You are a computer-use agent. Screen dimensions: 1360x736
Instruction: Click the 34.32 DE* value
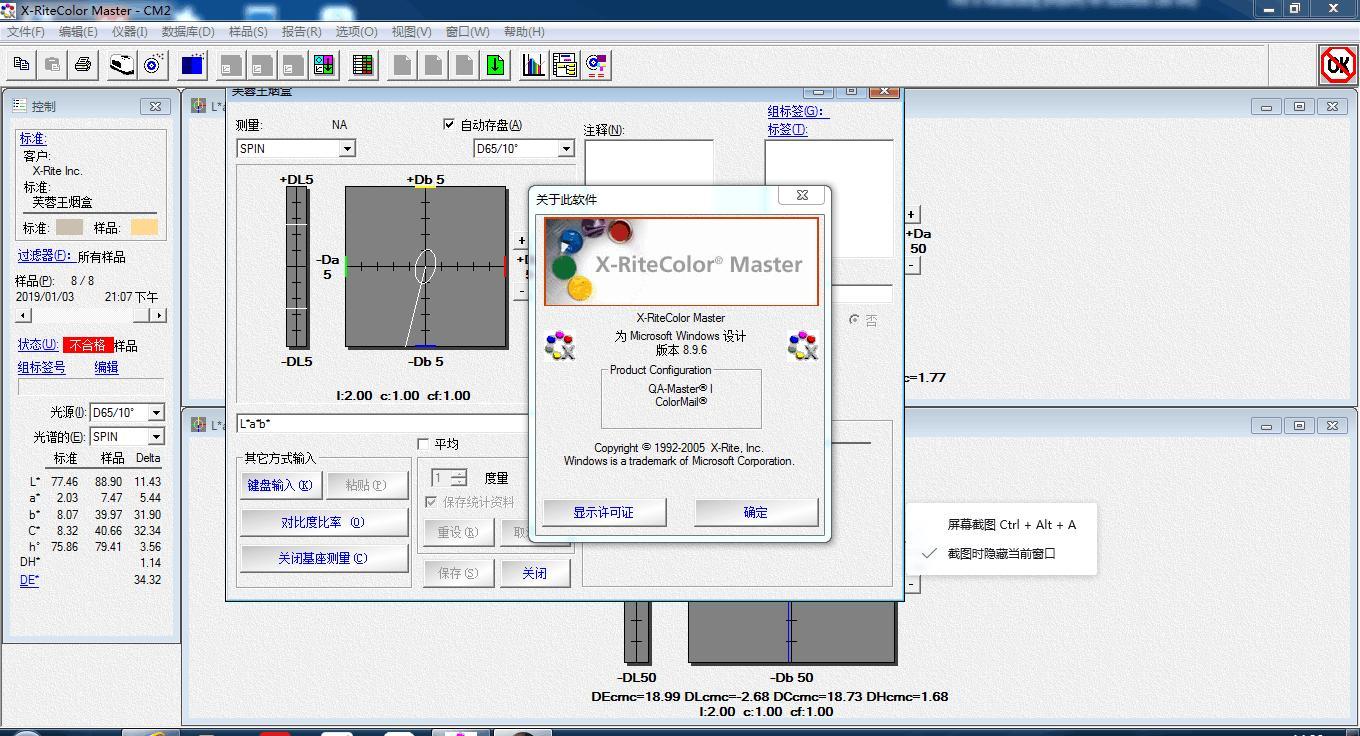click(x=147, y=580)
